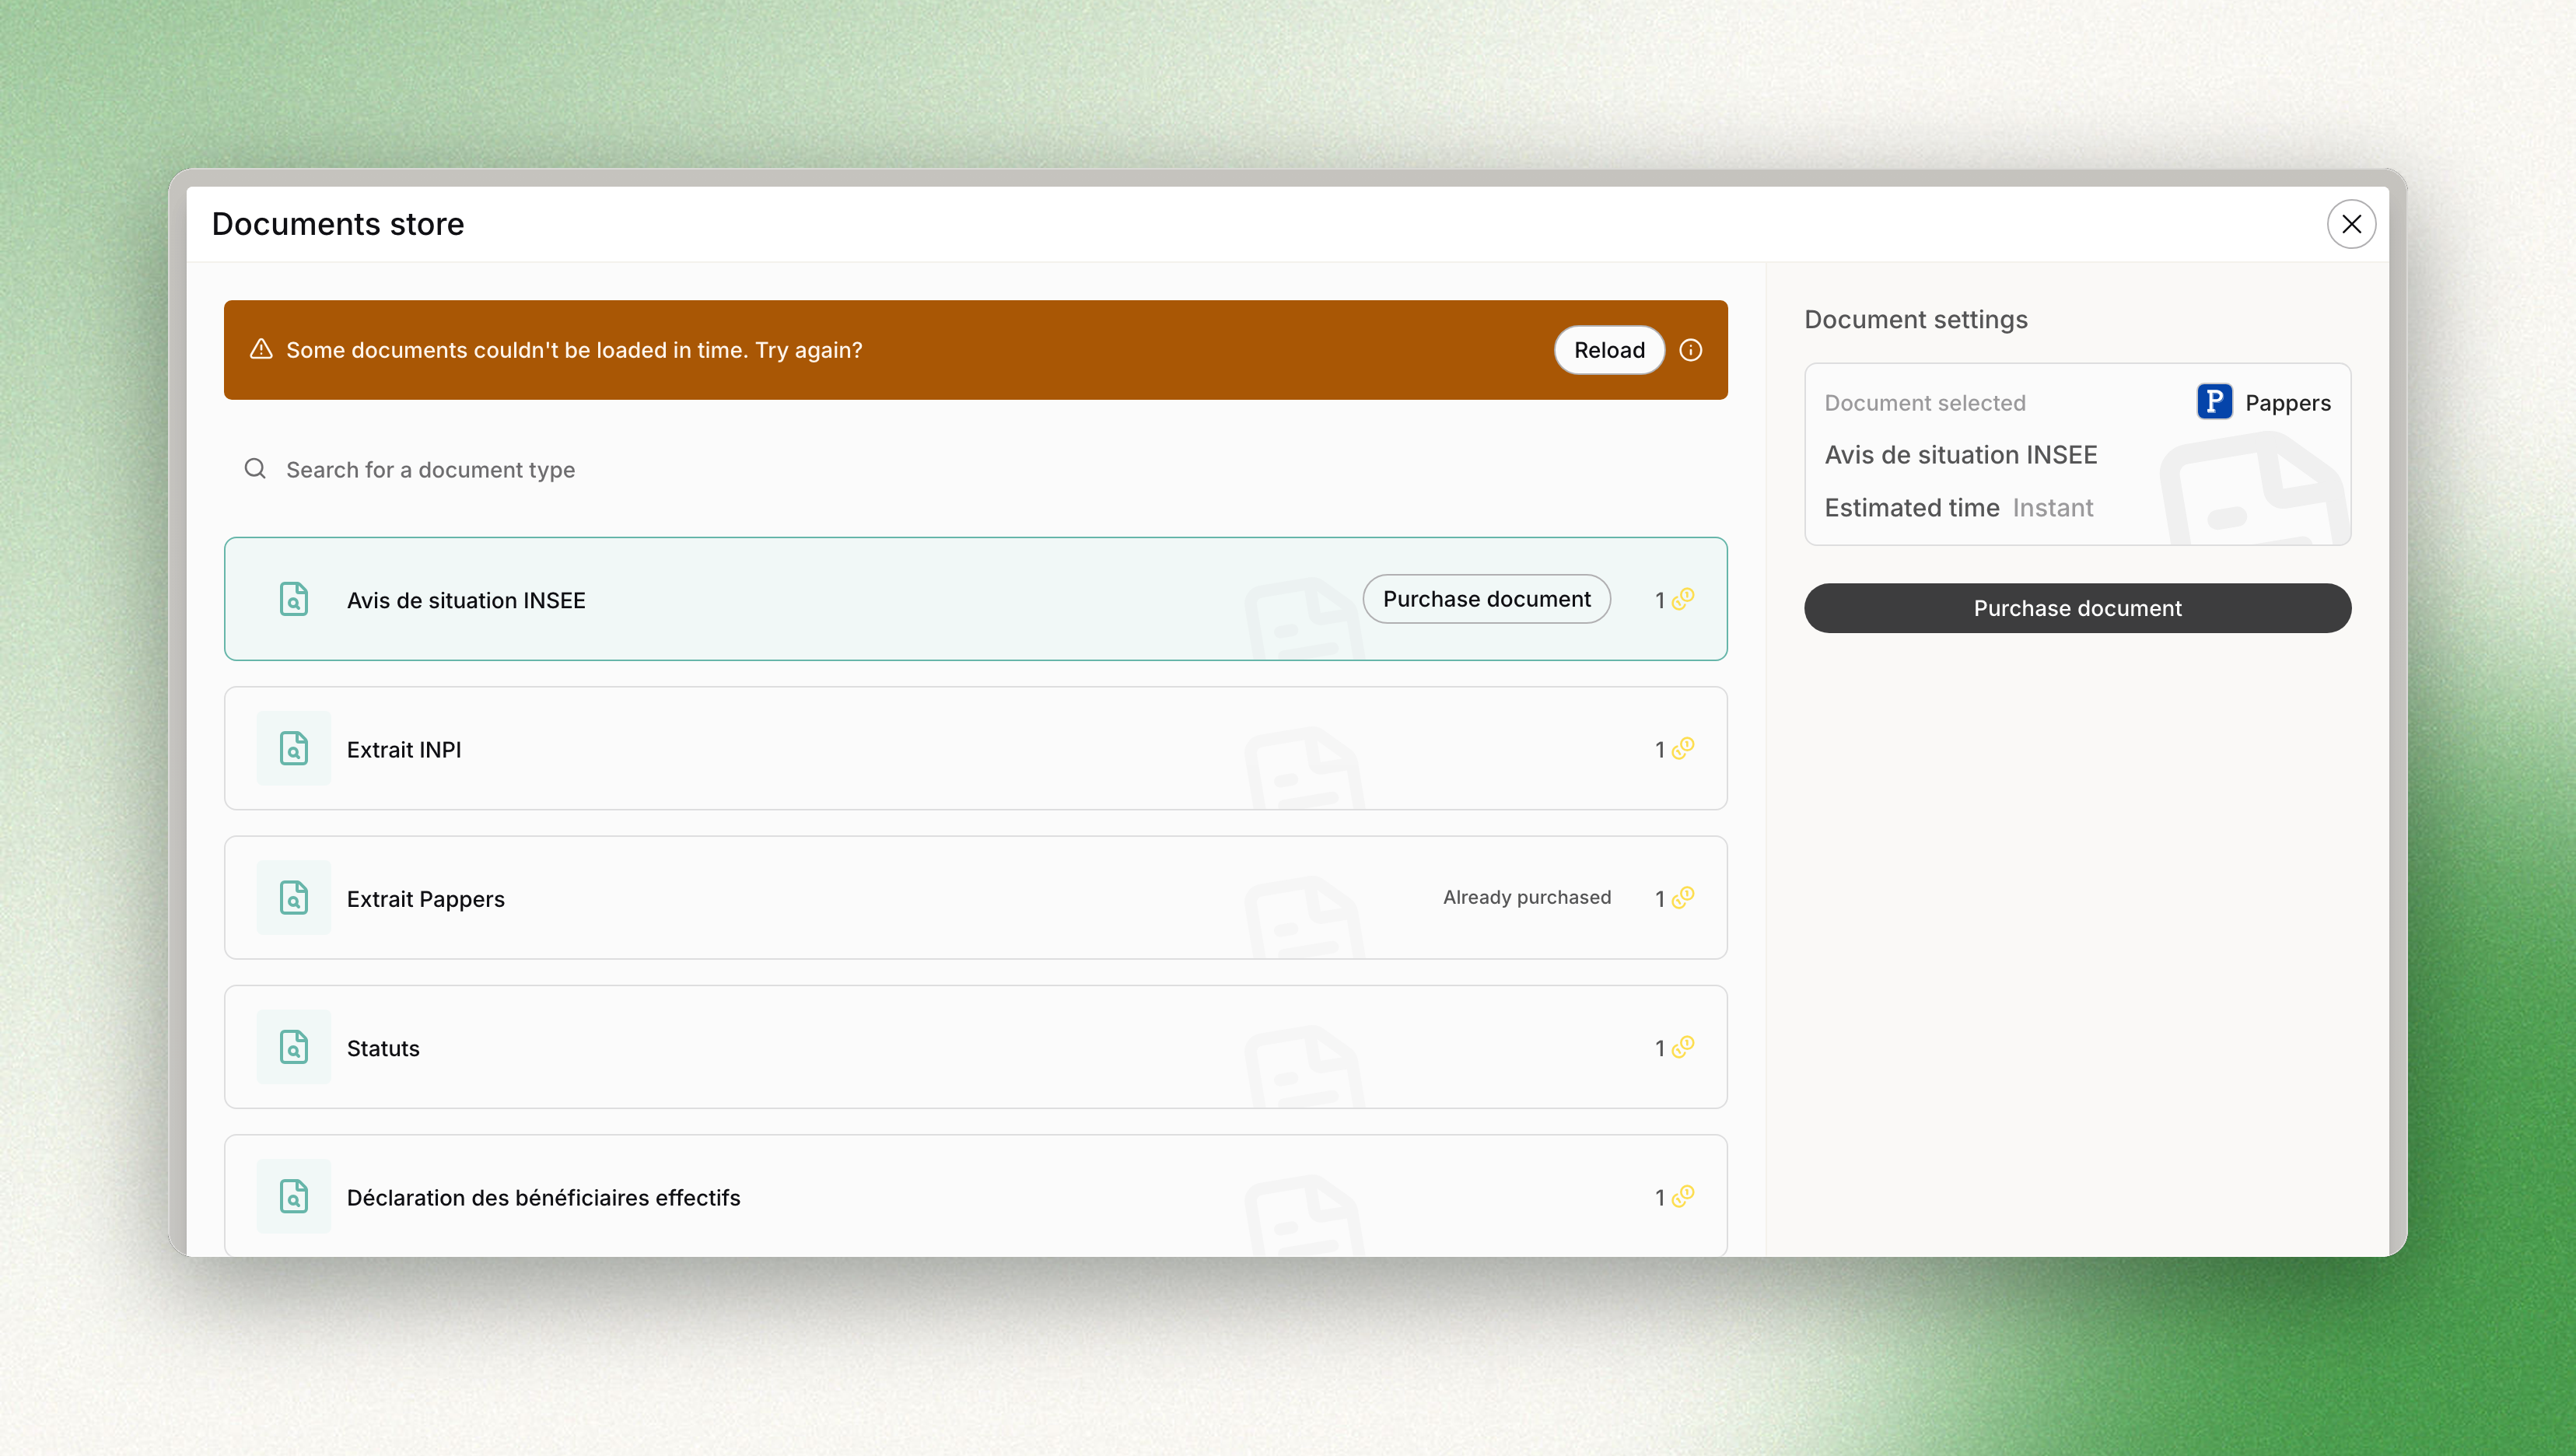Click the banner message about documents not loaded
This screenshot has height=1456, width=2576.
pyautogui.click(x=574, y=350)
